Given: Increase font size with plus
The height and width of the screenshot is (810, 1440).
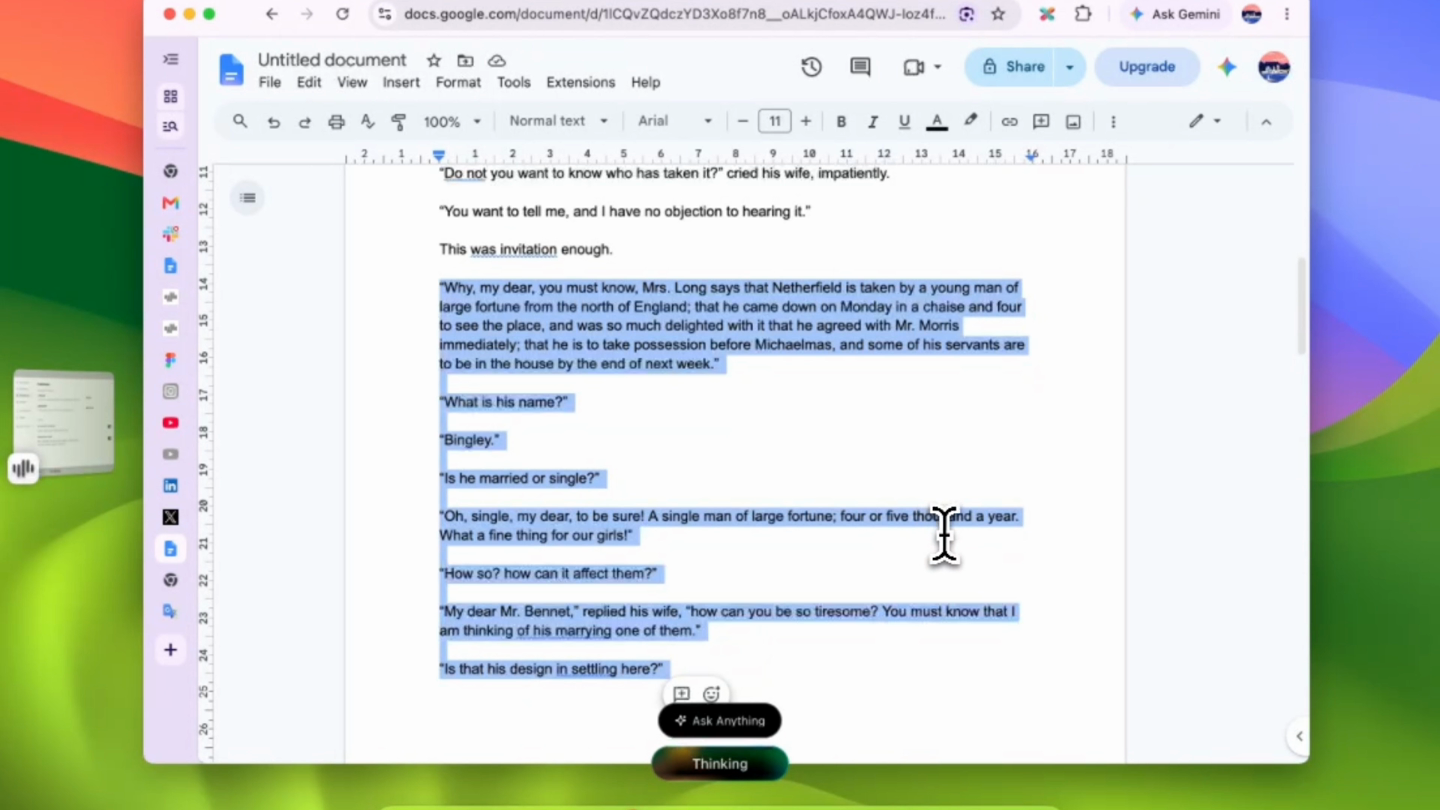Looking at the screenshot, I should pos(806,122).
